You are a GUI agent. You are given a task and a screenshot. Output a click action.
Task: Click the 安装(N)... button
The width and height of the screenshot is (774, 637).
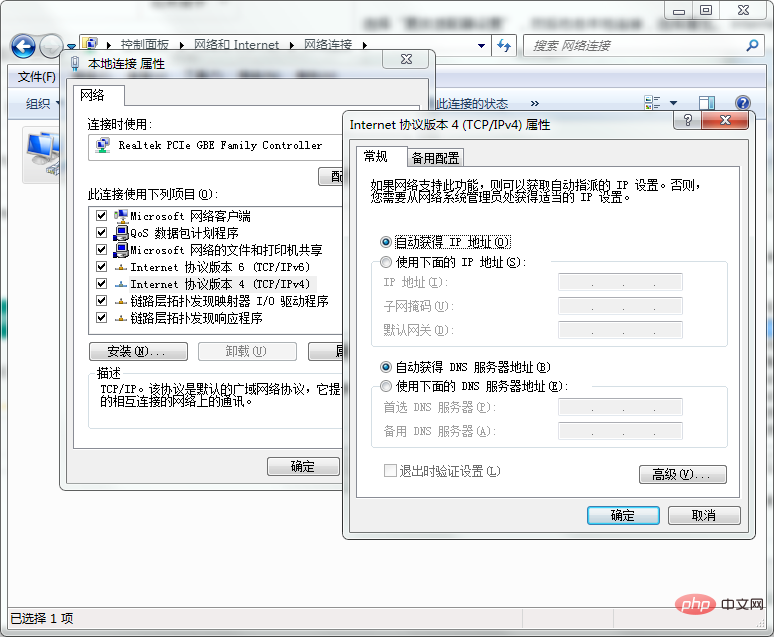tap(138, 352)
